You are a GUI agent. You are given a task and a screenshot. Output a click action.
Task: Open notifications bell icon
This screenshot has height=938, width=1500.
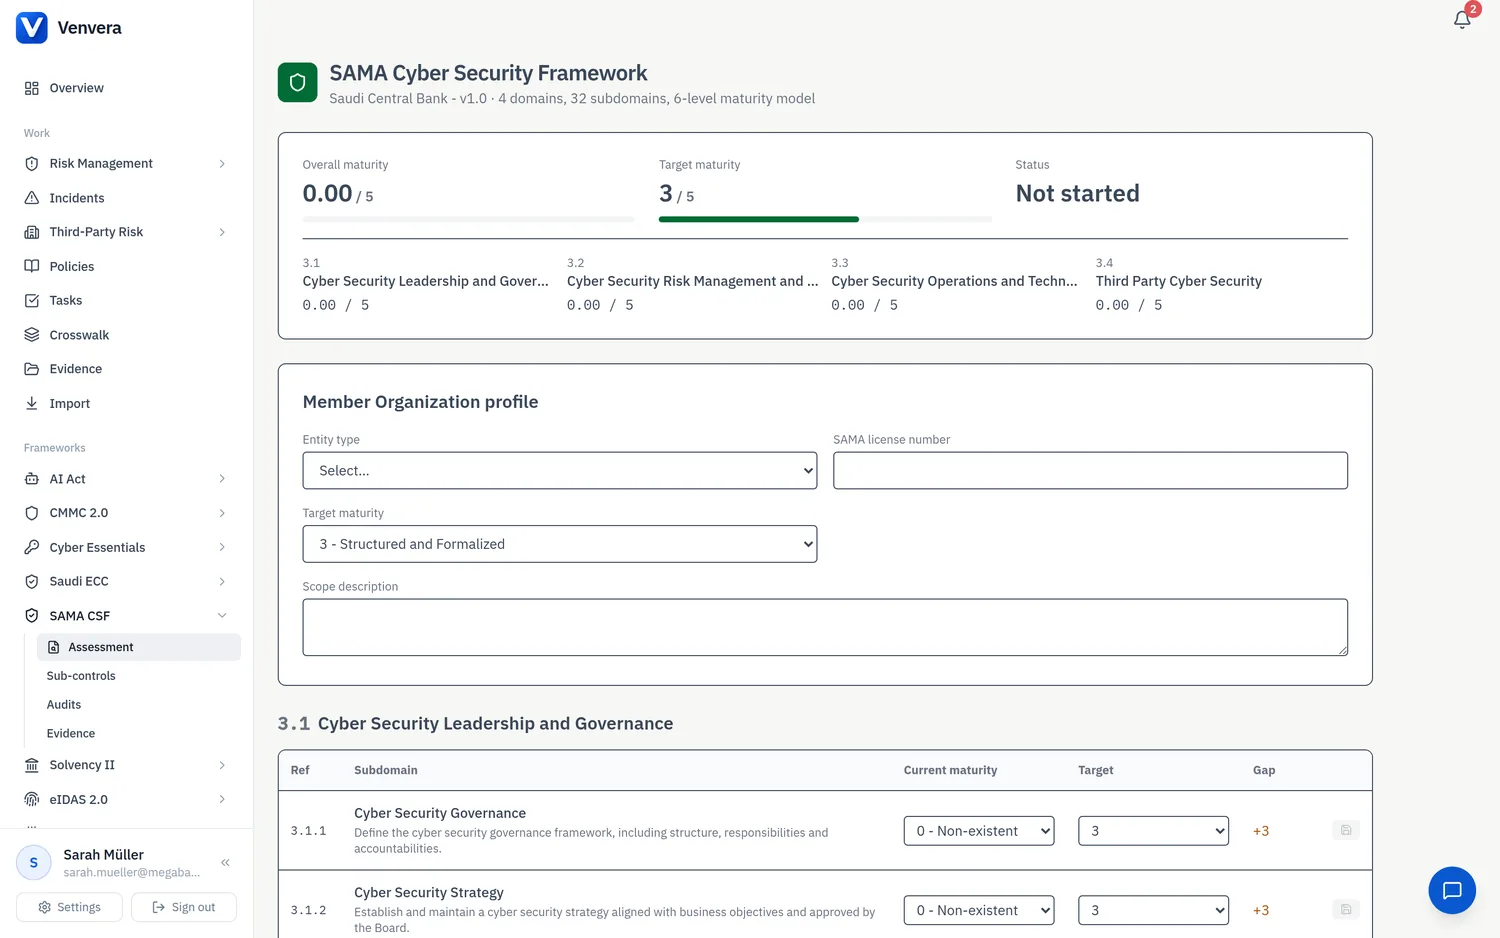coord(1462,19)
